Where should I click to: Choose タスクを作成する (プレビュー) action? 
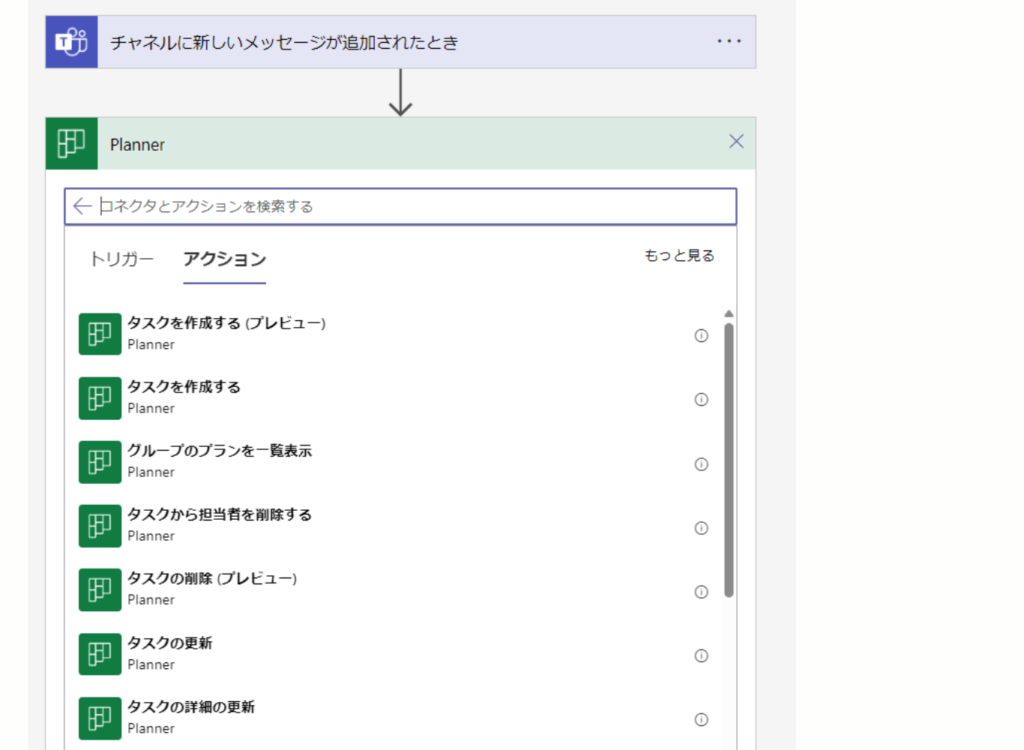coord(226,323)
